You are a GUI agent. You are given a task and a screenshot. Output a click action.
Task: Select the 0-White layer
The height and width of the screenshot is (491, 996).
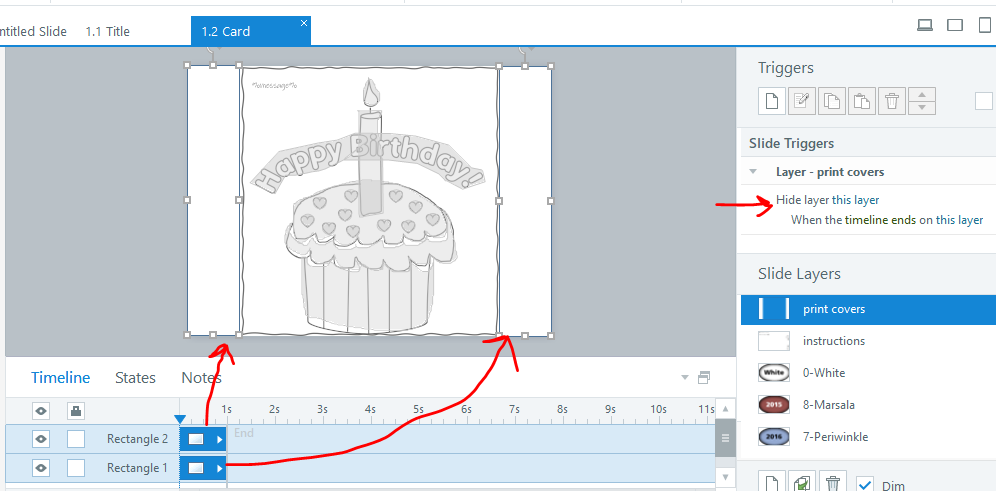[x=868, y=373]
